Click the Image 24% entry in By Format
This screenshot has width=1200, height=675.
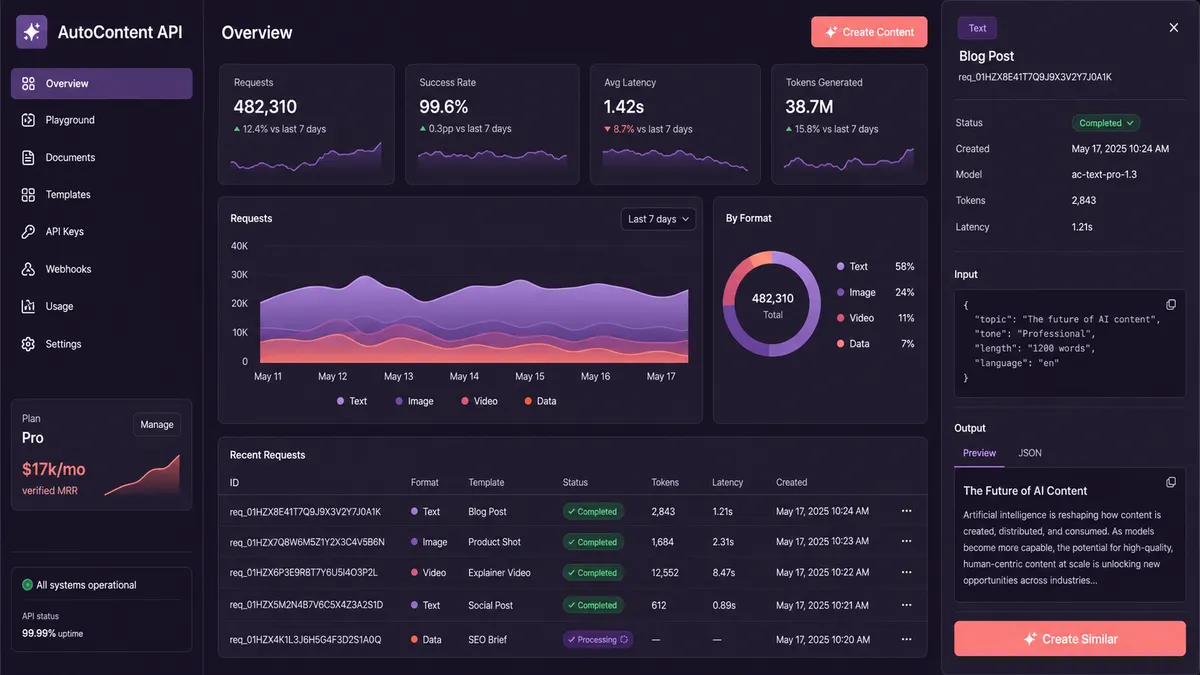click(x=875, y=293)
